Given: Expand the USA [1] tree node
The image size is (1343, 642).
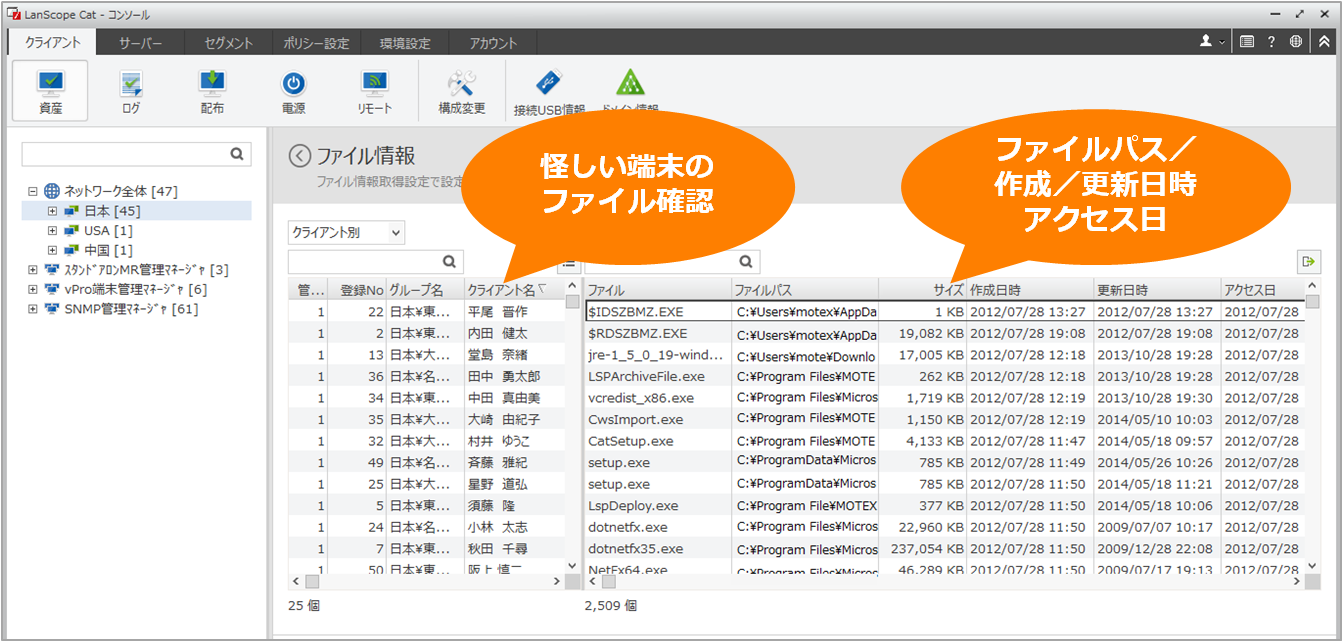Looking at the screenshot, I should pyautogui.click(x=53, y=231).
